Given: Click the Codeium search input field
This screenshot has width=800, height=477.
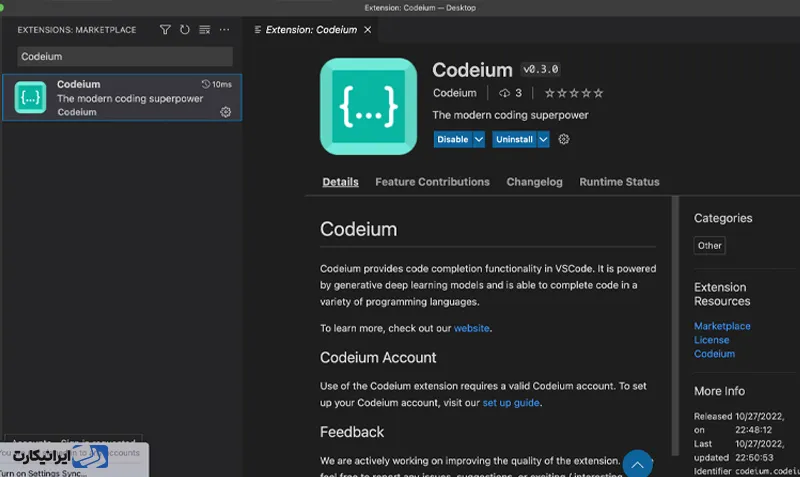Looking at the screenshot, I should 125,57.
